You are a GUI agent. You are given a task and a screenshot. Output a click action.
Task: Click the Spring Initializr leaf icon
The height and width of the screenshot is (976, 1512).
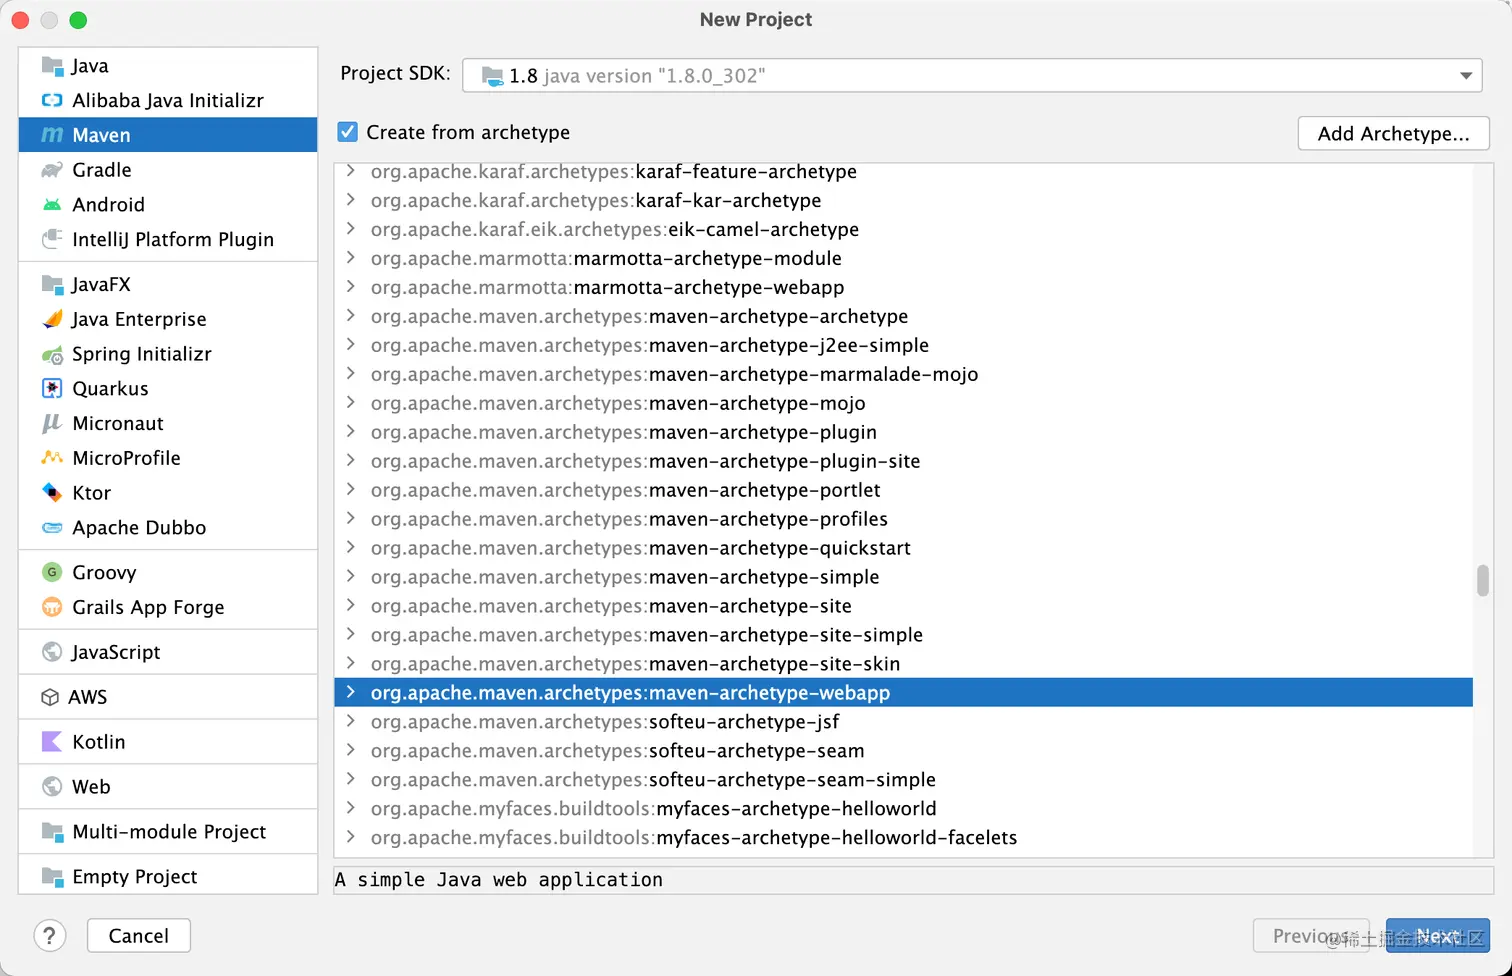pyautogui.click(x=52, y=354)
